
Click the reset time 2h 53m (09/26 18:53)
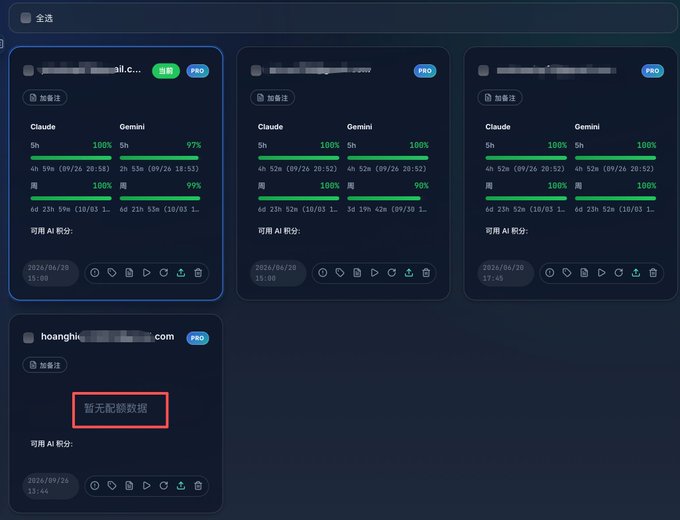[x=159, y=169]
